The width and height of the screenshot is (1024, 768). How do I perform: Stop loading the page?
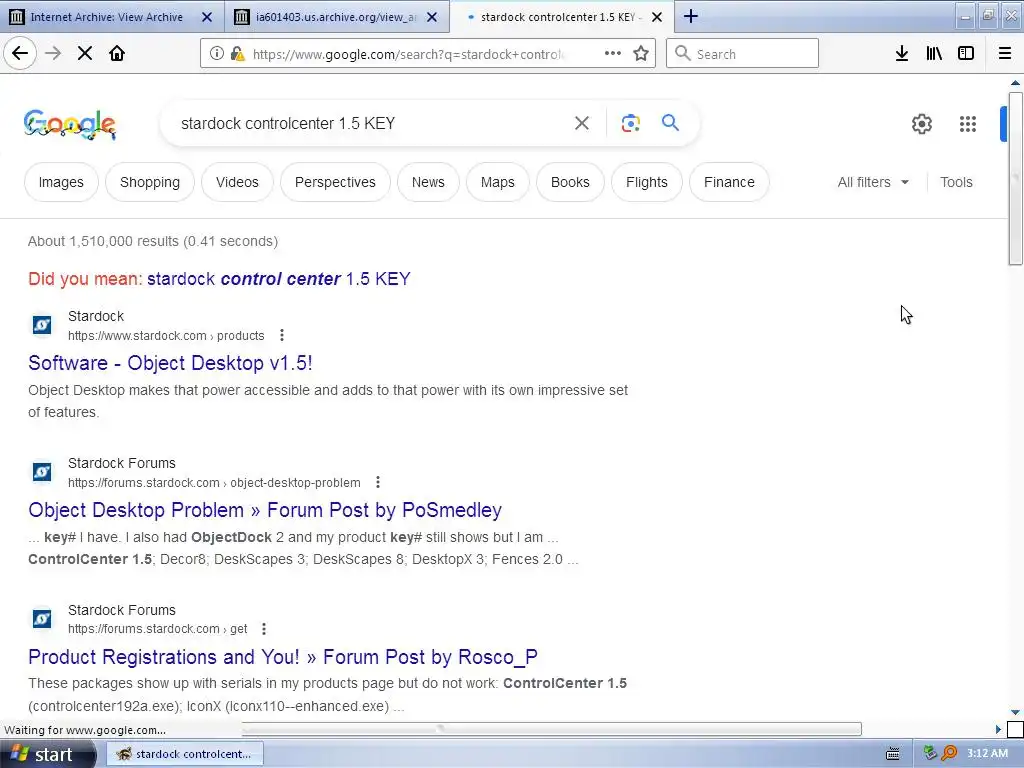point(85,54)
